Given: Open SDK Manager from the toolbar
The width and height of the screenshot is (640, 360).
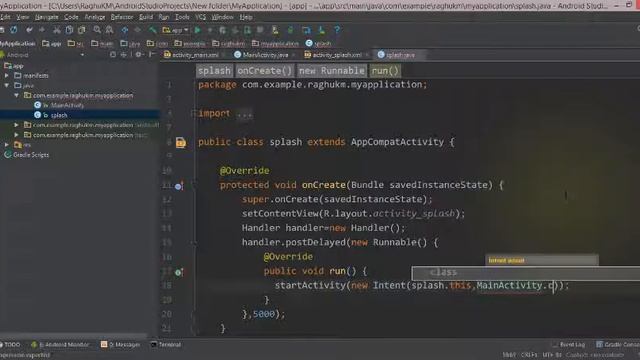Looking at the screenshot, I should [x=322, y=30].
